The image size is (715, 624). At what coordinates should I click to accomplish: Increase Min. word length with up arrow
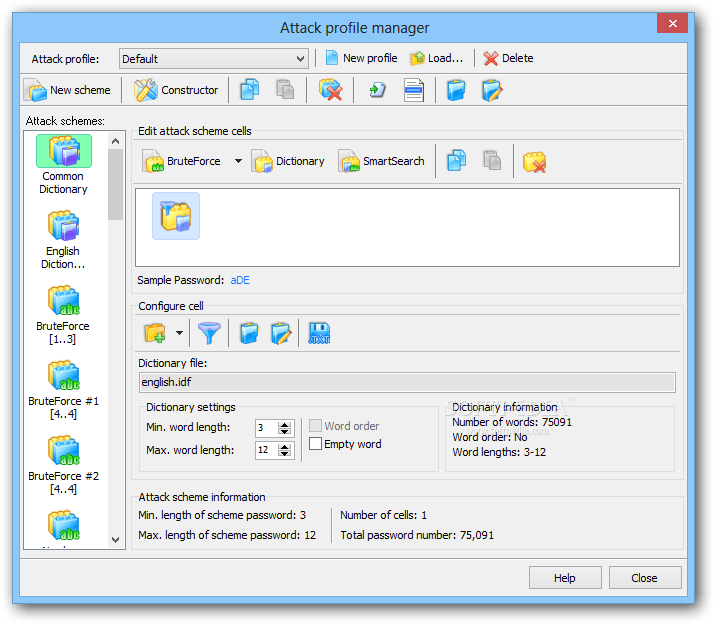tap(285, 425)
